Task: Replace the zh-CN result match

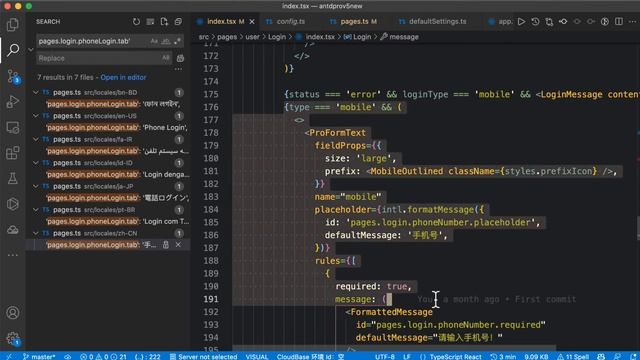Action: [x=166, y=245]
